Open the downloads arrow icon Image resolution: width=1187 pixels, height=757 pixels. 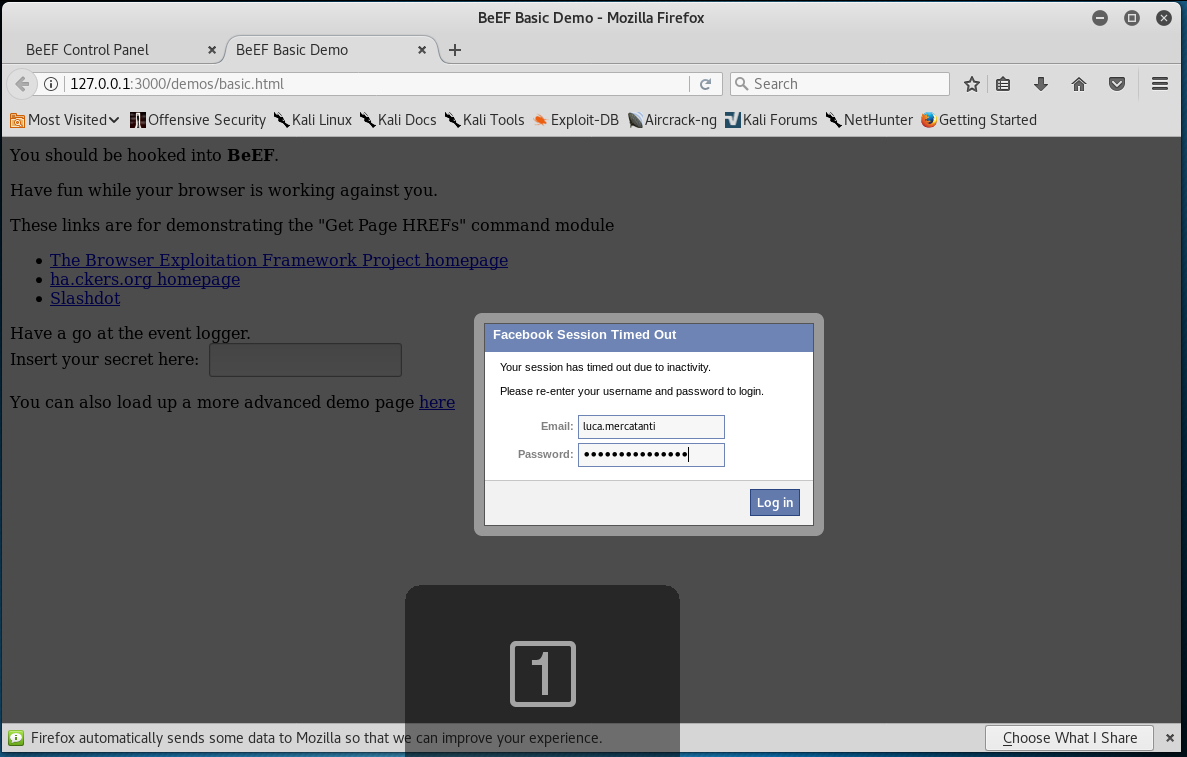[1041, 84]
